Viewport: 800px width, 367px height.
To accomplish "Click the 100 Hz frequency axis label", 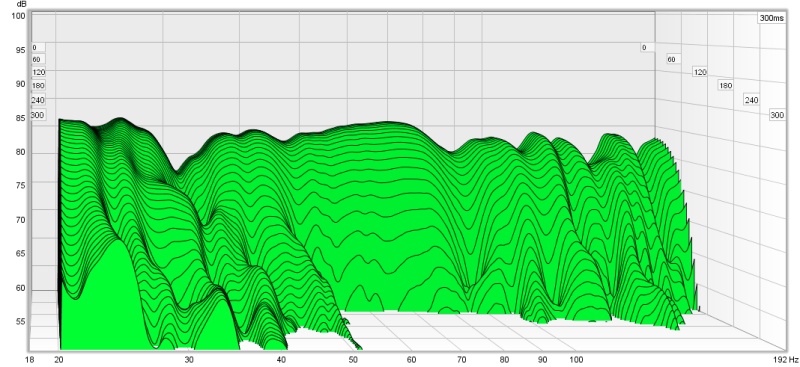I will [x=577, y=360].
